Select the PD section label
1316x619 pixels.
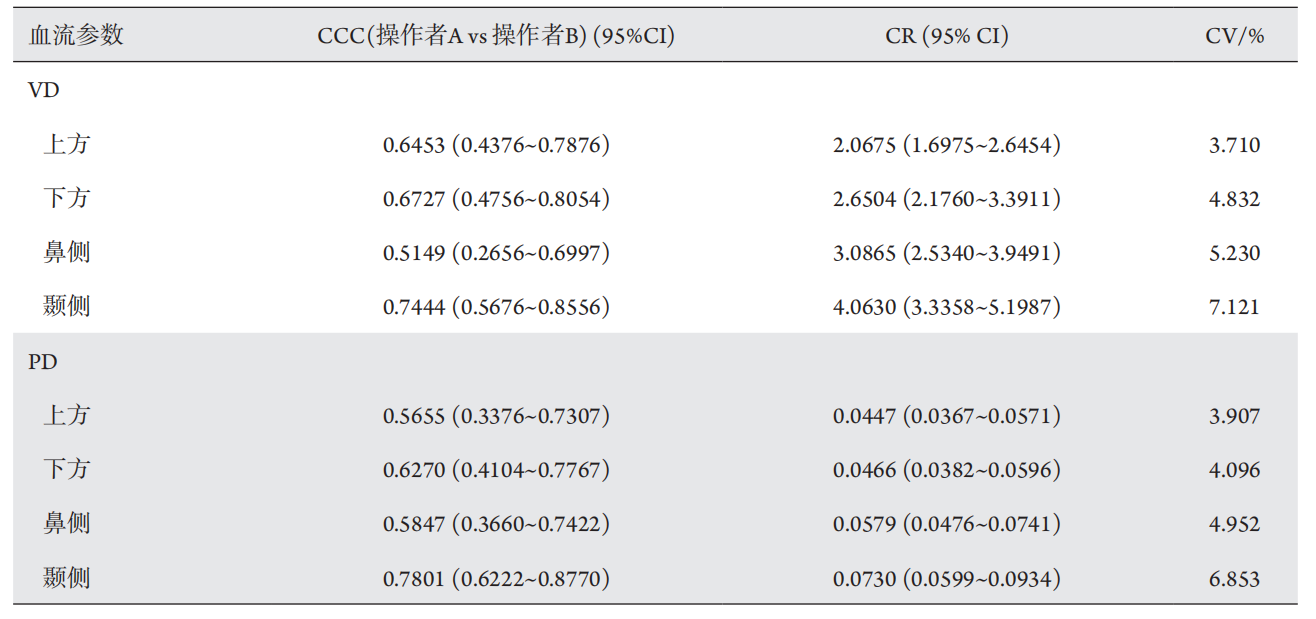point(43,362)
